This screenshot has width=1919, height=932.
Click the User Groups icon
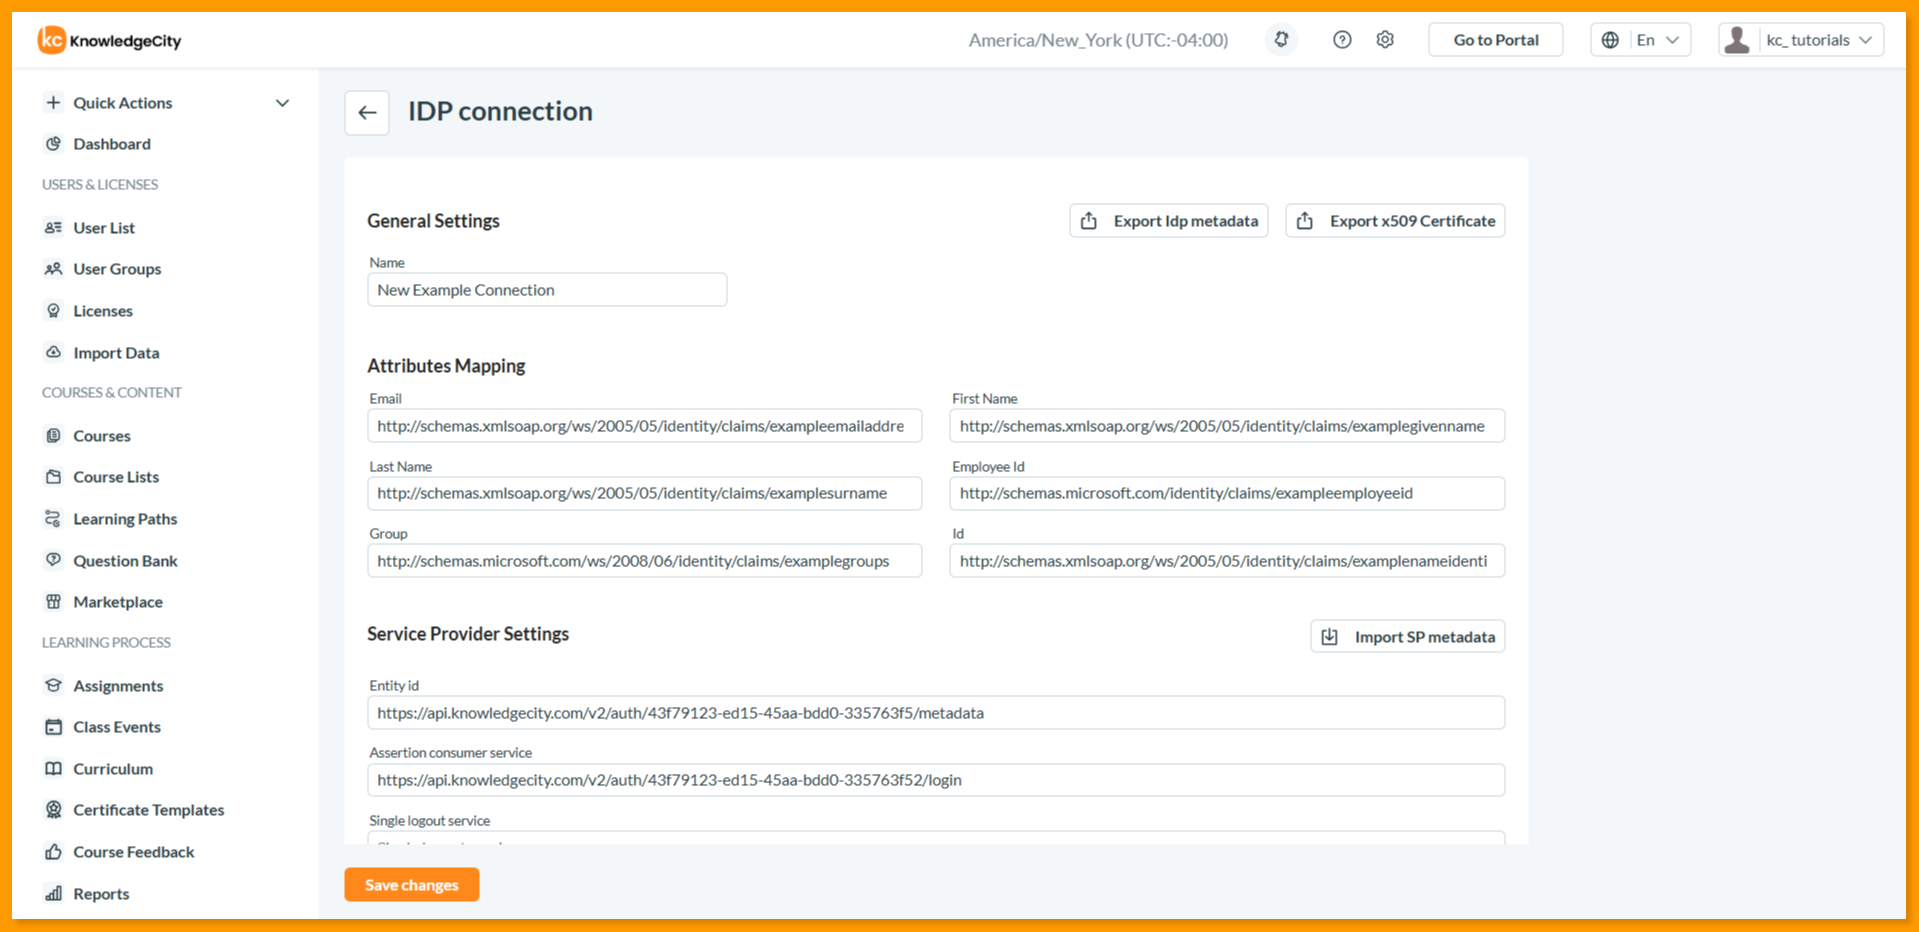click(54, 269)
